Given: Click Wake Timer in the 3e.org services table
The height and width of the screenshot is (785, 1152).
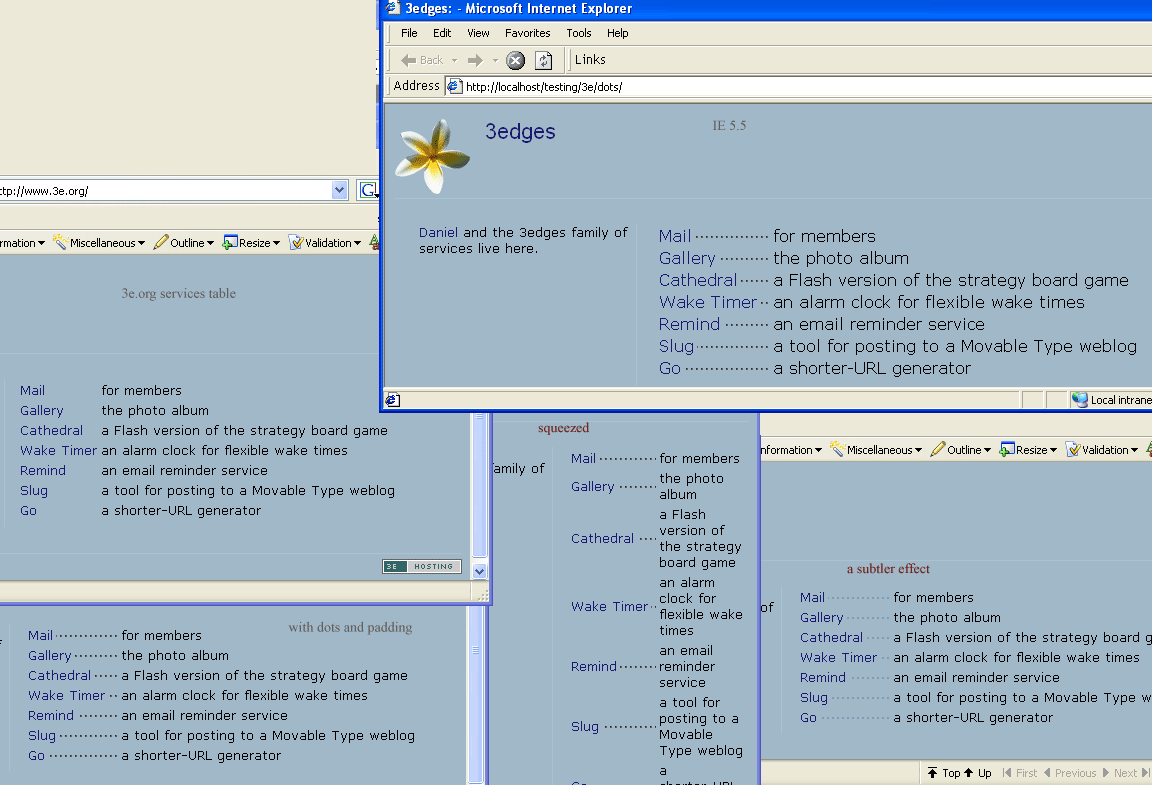Looking at the screenshot, I should (58, 450).
